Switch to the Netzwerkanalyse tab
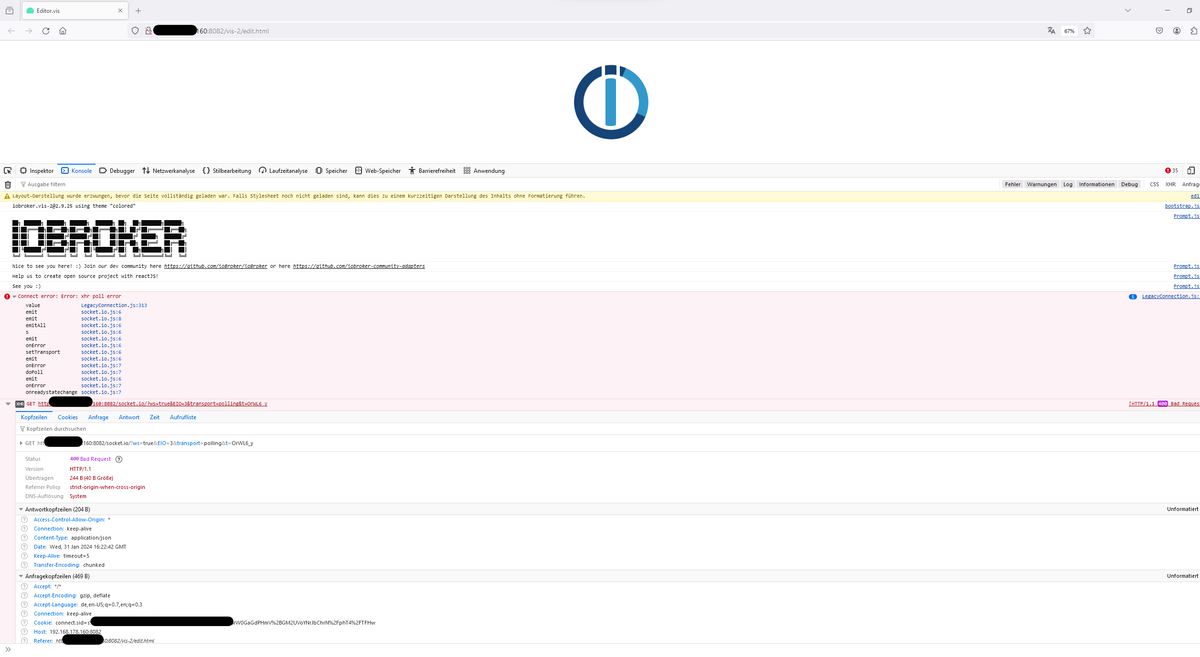1200x657 pixels. click(x=168, y=171)
